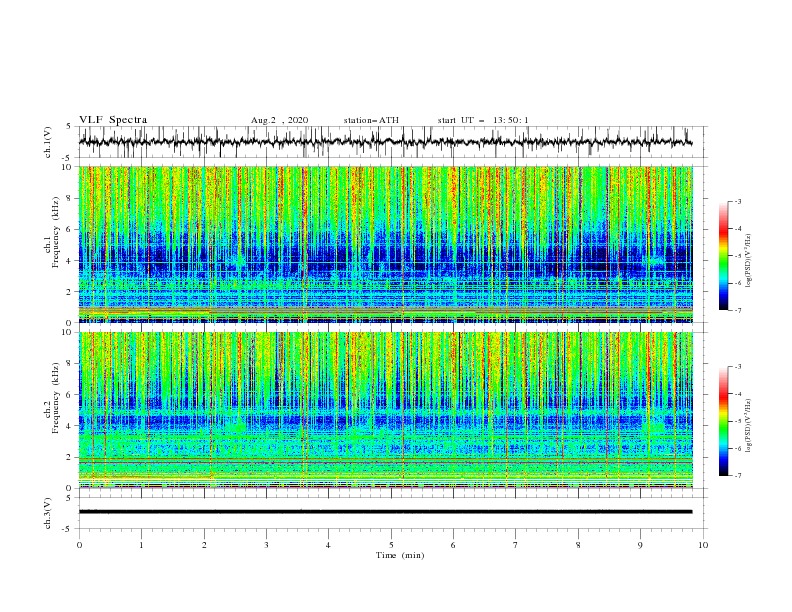
Task: Click the "Time (min)" x-axis label
Action: pyautogui.click(x=400, y=555)
